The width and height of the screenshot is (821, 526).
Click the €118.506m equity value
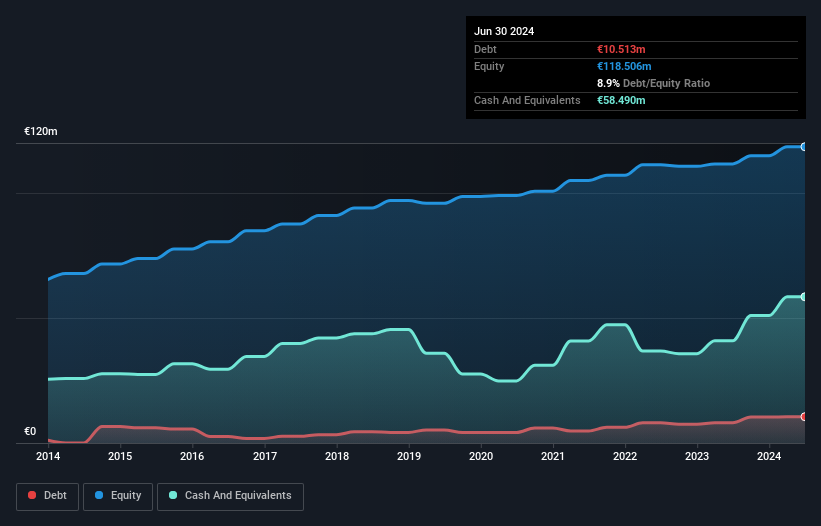click(624, 66)
